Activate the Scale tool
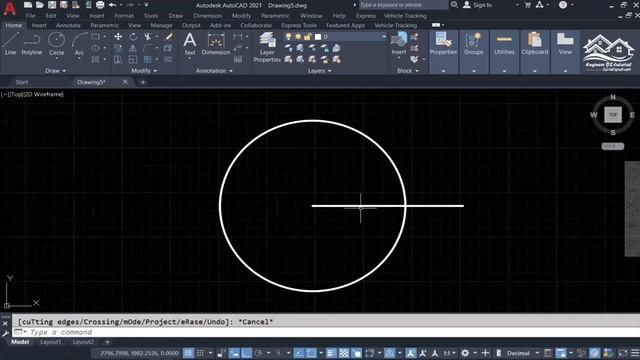 coord(133,60)
